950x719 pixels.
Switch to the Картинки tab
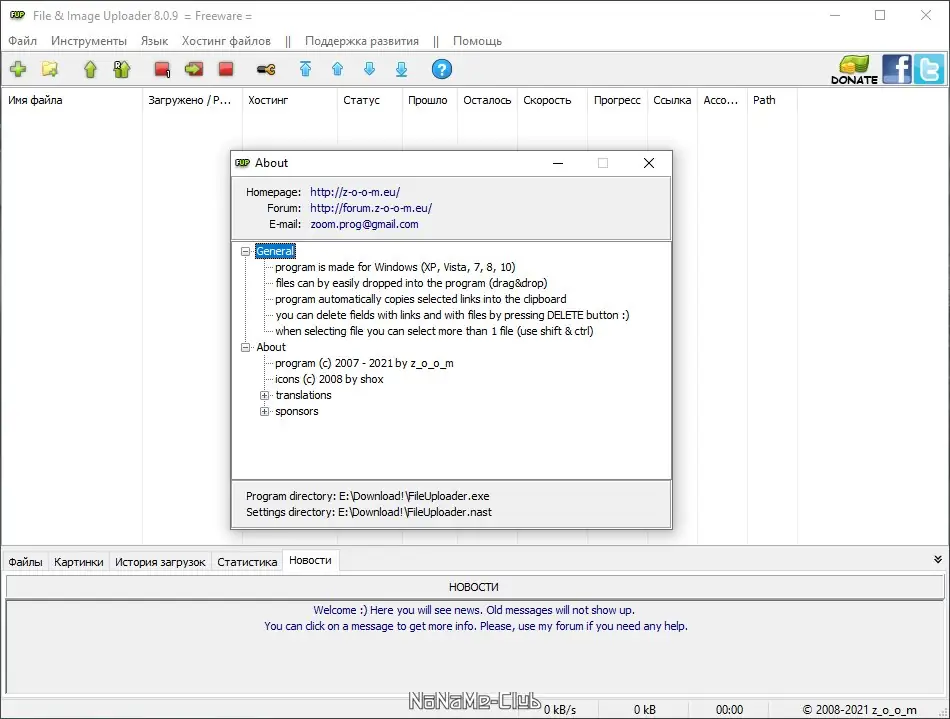tap(79, 561)
